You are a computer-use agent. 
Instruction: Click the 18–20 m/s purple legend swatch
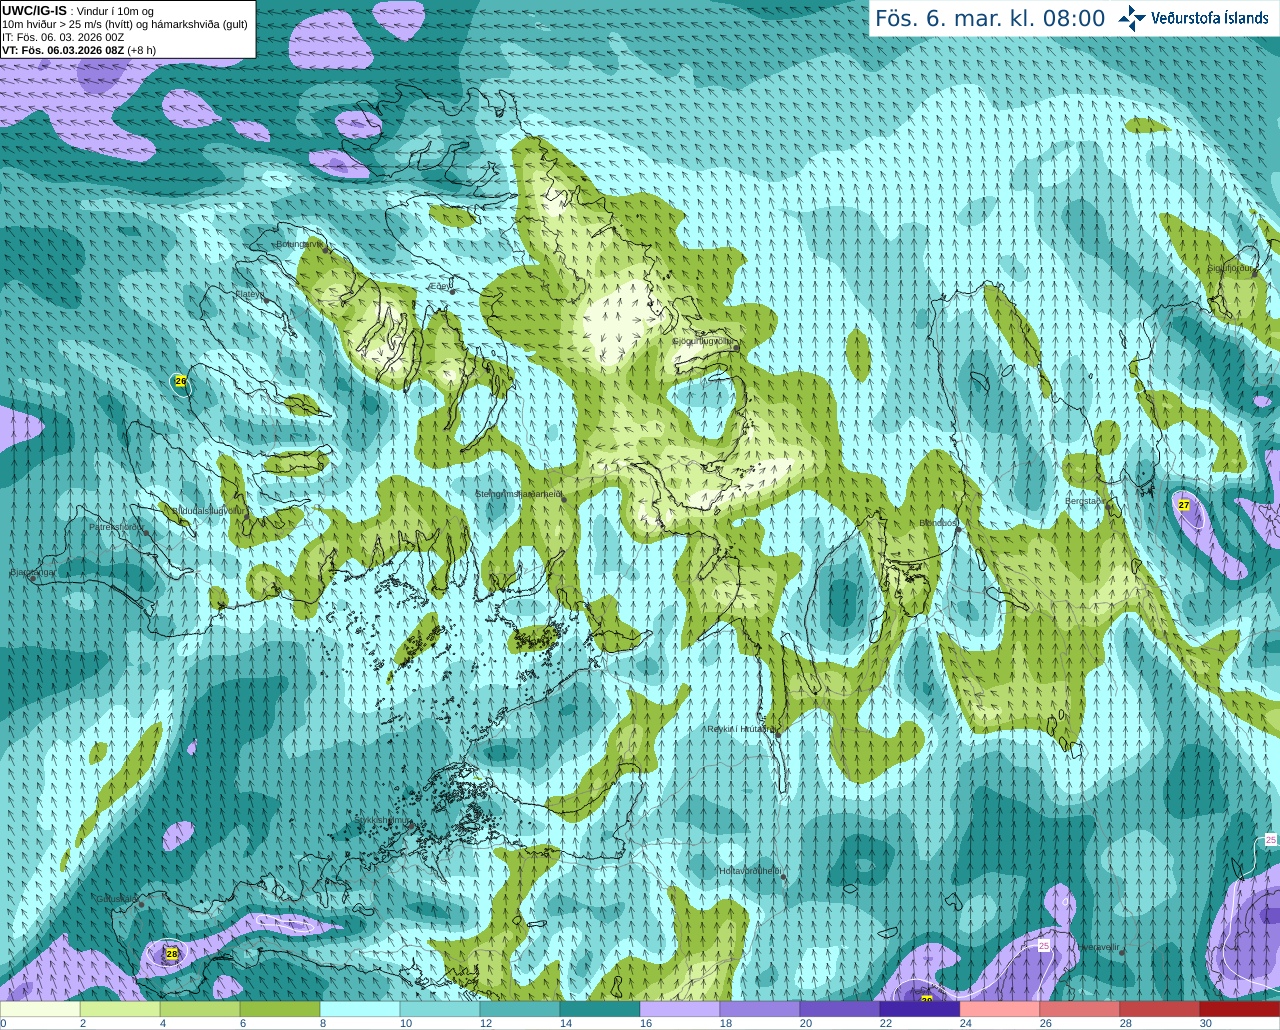tap(760, 1009)
